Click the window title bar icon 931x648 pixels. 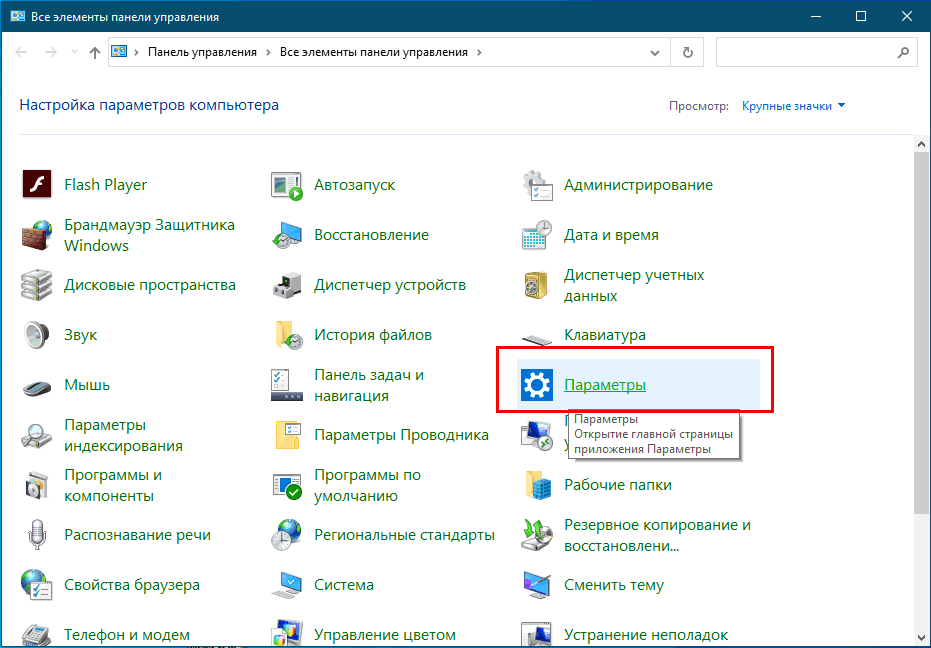[x=17, y=16]
